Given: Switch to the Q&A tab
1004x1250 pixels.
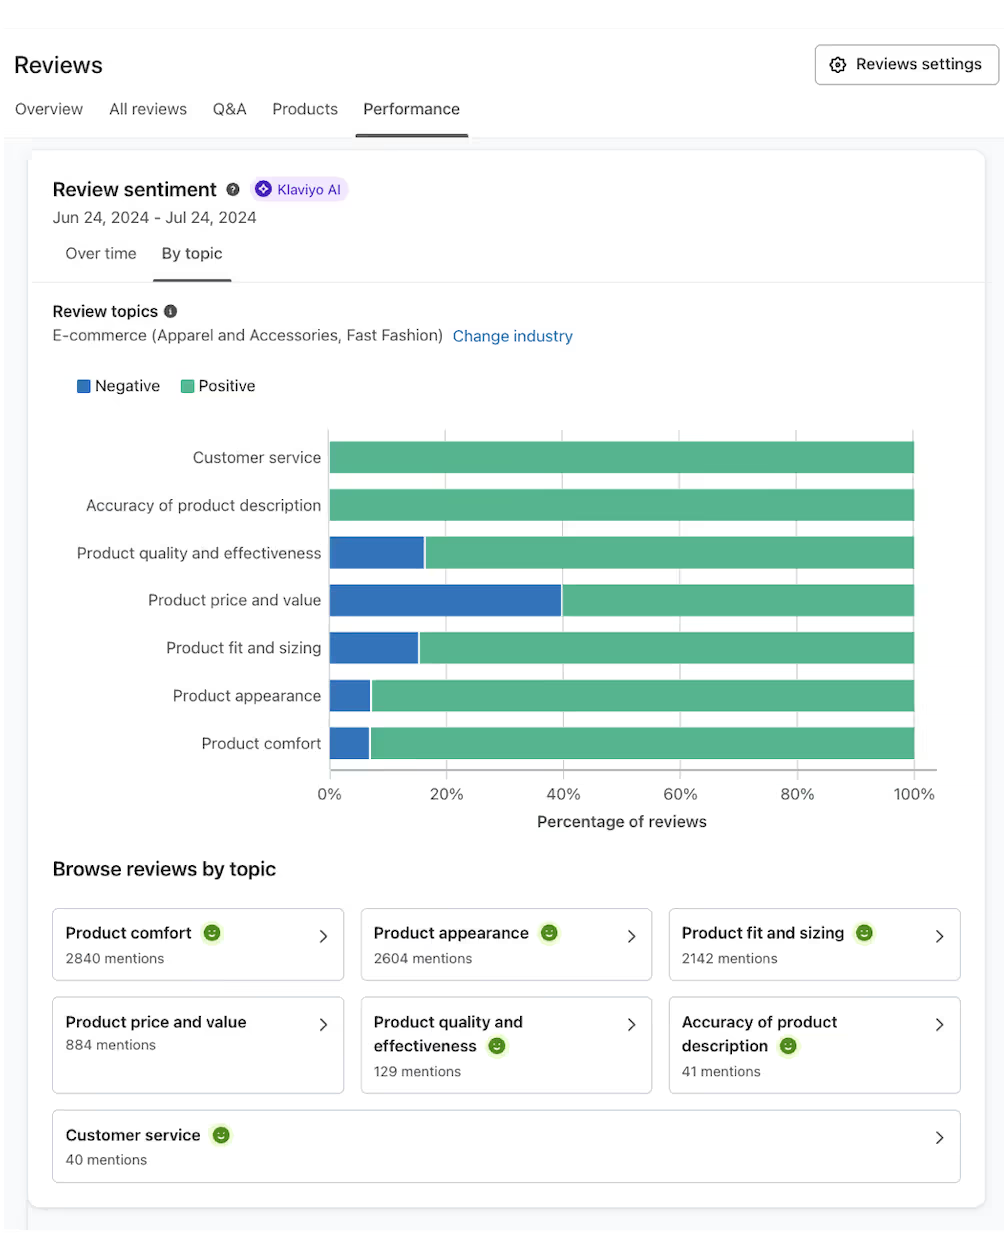Looking at the screenshot, I should coord(229,109).
